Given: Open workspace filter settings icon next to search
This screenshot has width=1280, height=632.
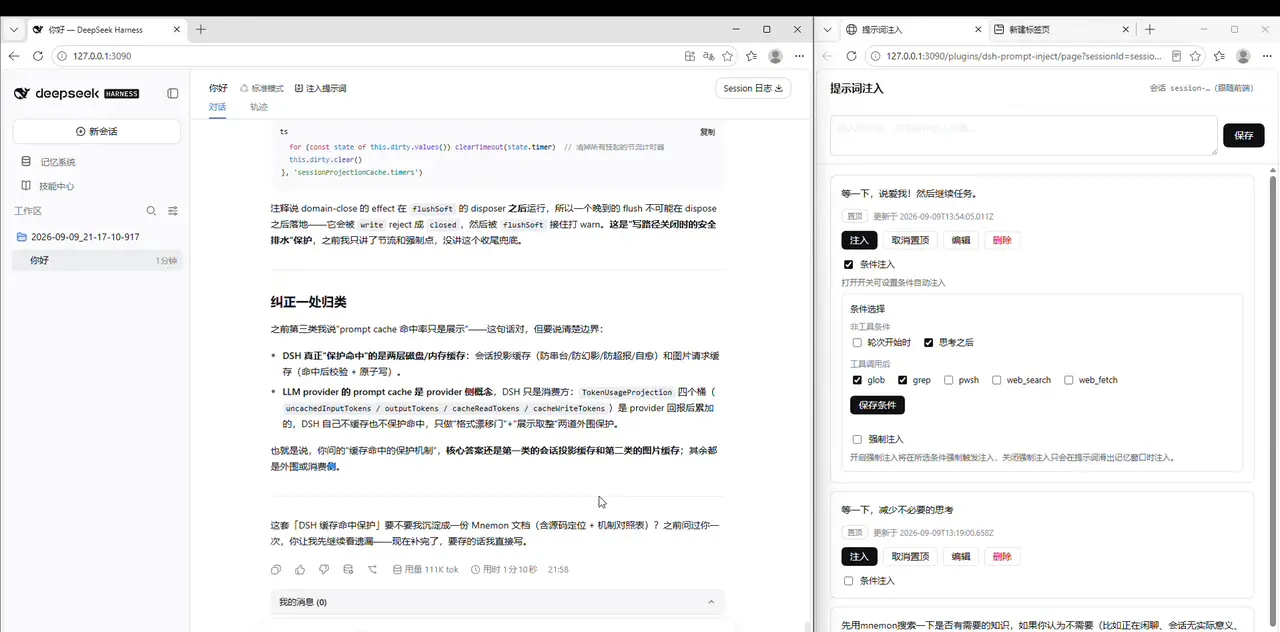Looking at the screenshot, I should (x=172, y=211).
